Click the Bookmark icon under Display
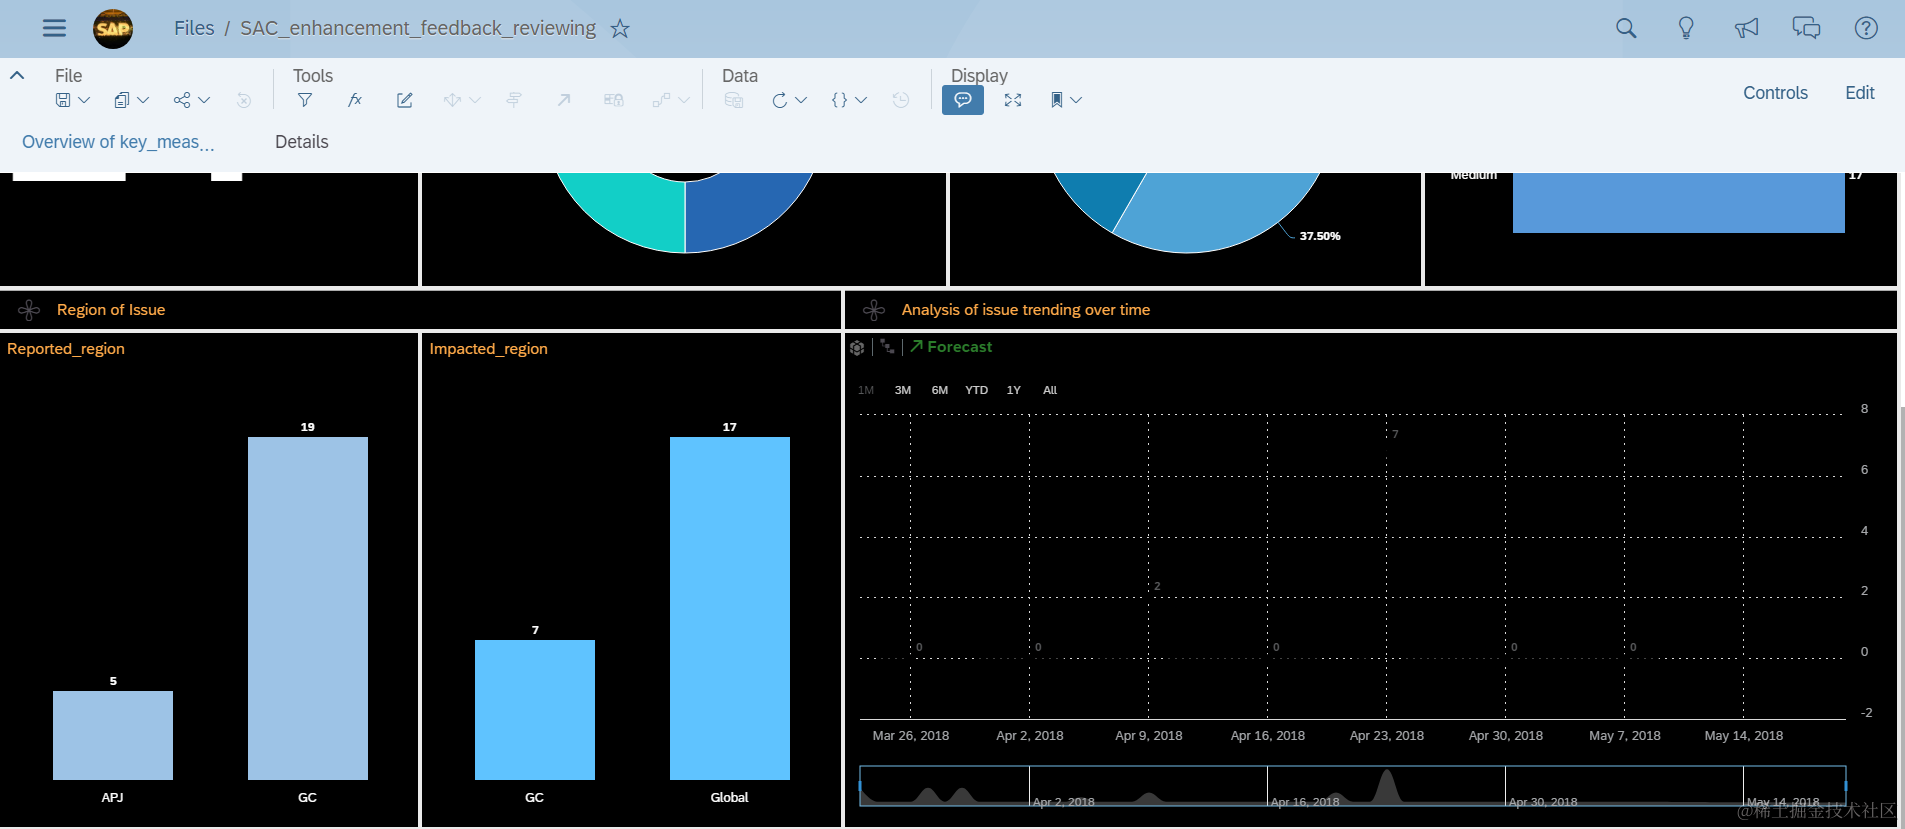This screenshot has width=1905, height=829. pos(1057,100)
